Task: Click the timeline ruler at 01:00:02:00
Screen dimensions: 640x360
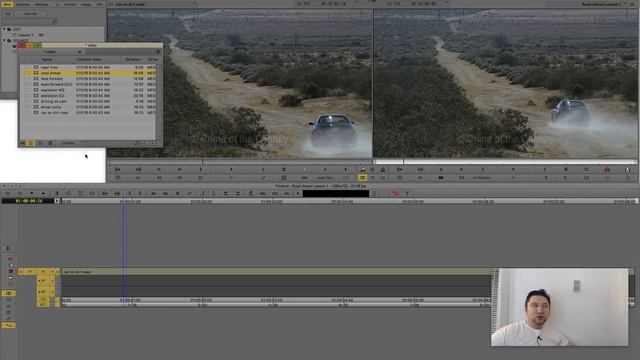Action: (201, 202)
